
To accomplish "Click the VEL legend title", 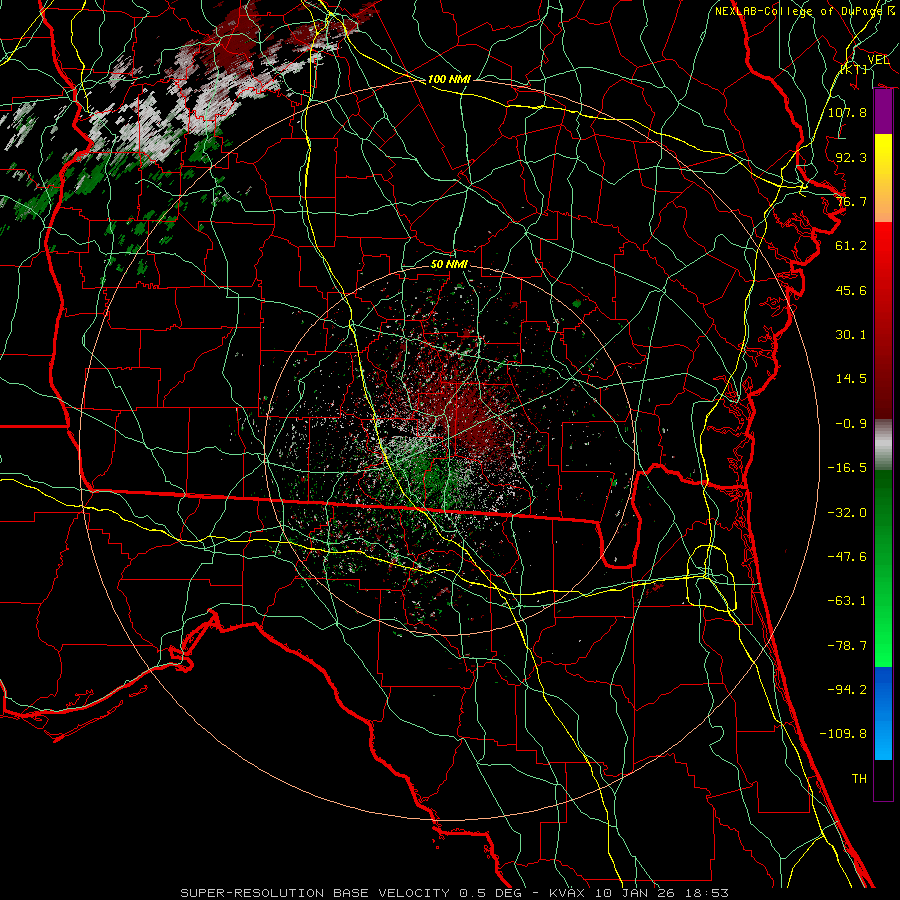I will click(878, 60).
